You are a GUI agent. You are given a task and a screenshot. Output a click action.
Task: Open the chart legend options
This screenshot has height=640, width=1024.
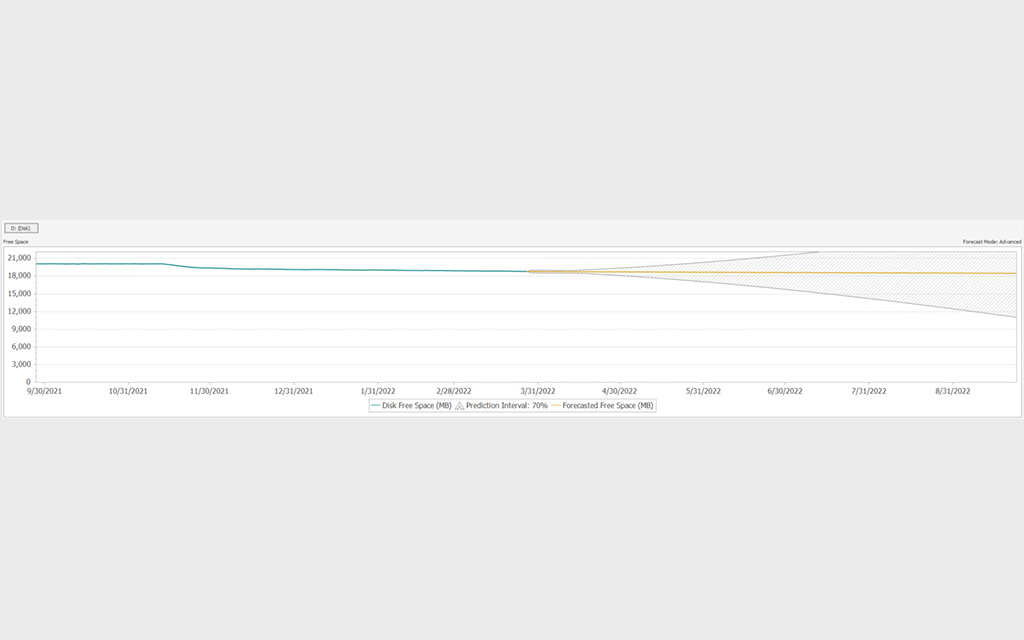point(512,405)
